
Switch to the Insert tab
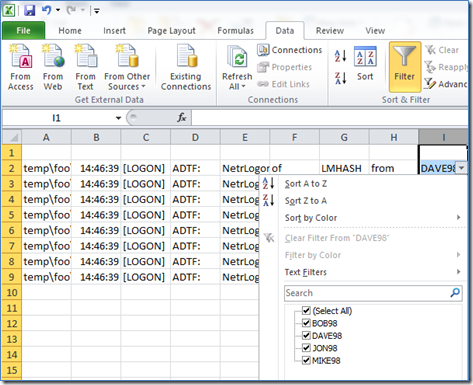click(114, 31)
